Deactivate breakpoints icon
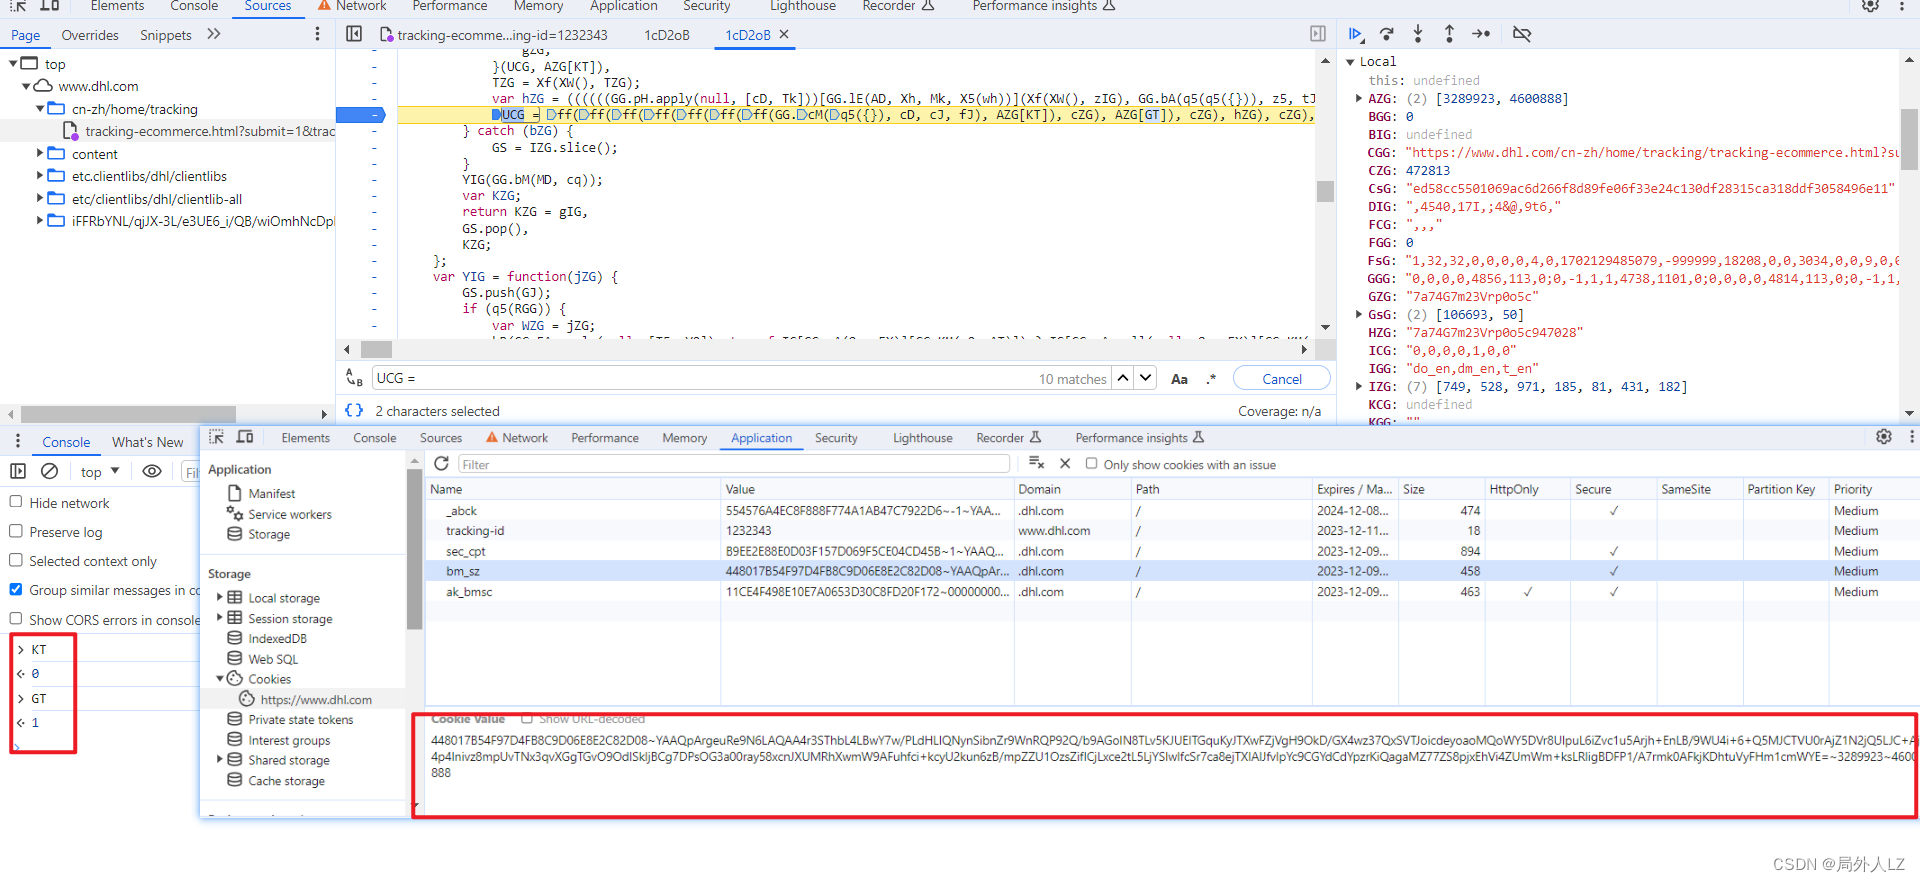 1522,34
